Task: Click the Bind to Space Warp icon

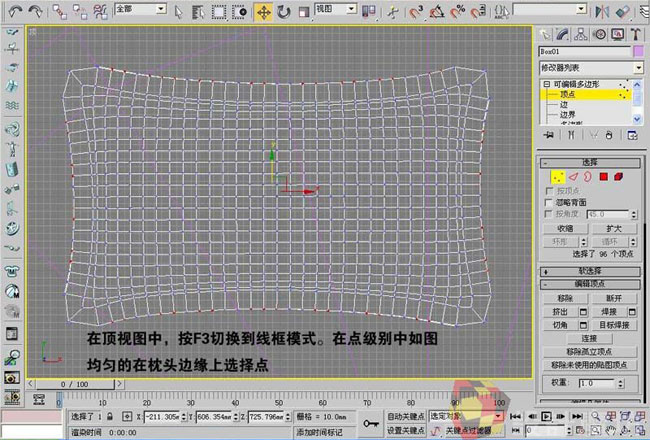Action: click(x=100, y=12)
